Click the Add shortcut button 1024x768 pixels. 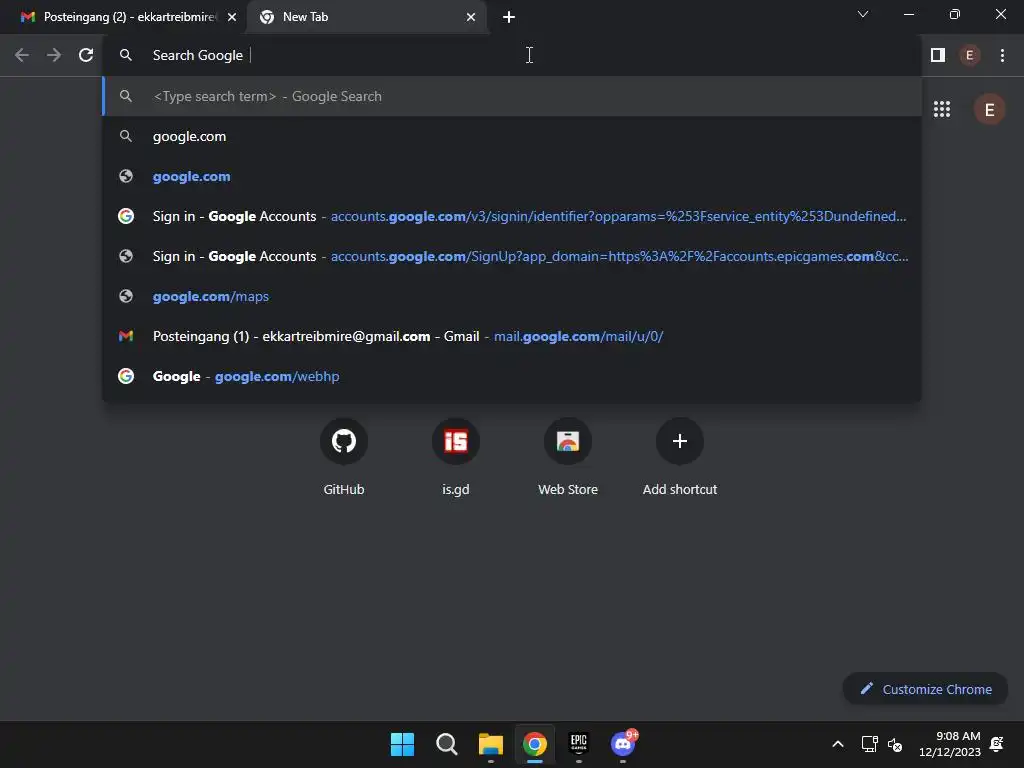(680, 457)
